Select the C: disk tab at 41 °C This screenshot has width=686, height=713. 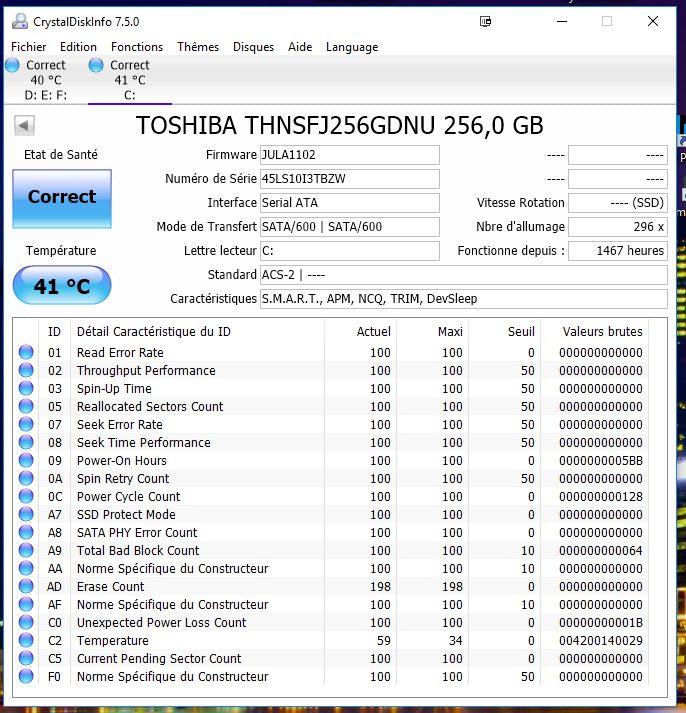pos(130,80)
